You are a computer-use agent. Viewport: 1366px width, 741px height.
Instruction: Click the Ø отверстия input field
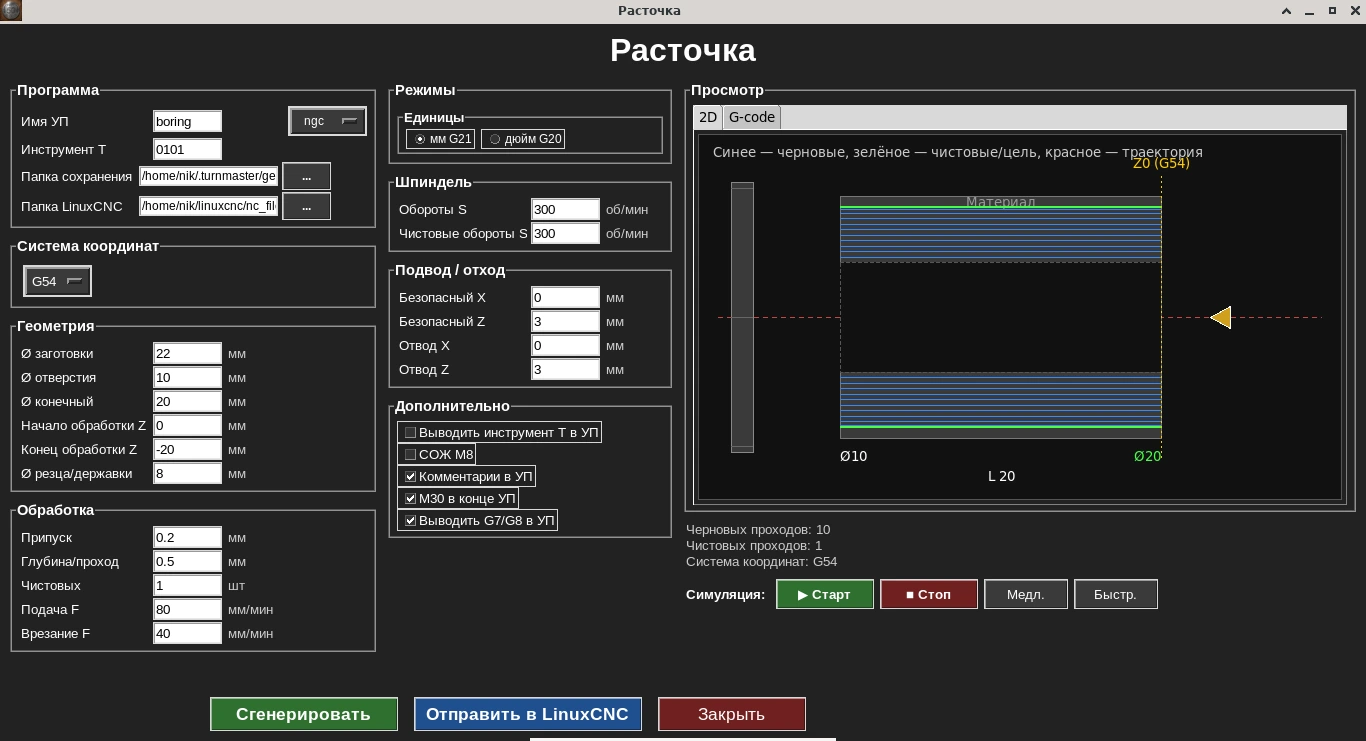[x=188, y=377]
